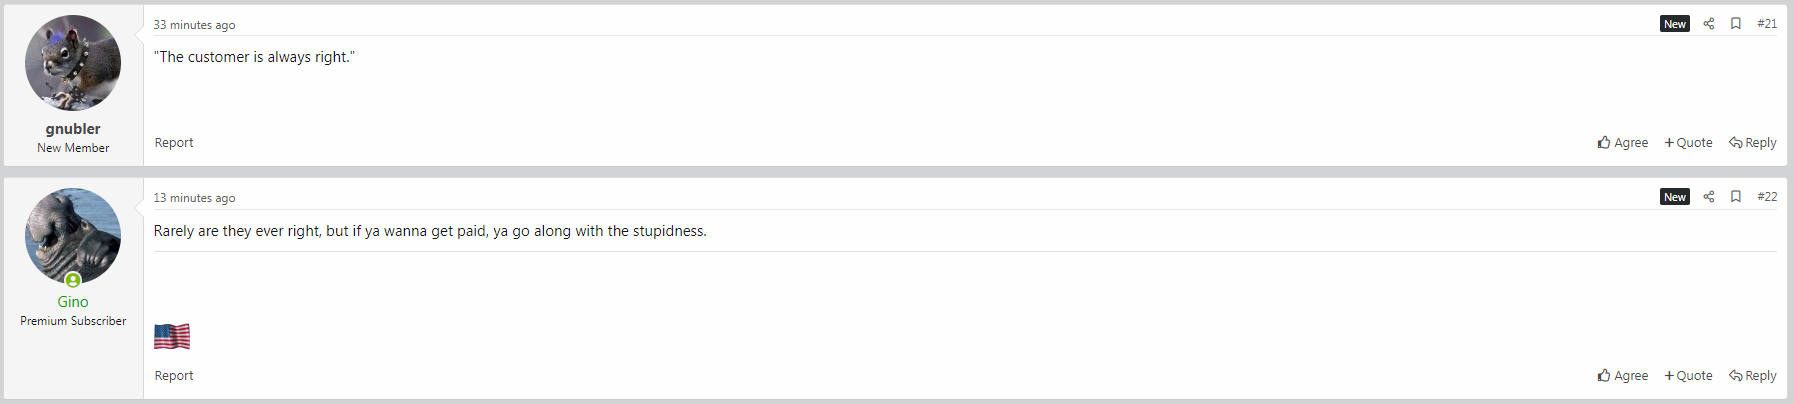This screenshot has width=1794, height=404.
Task: Share post #22 via share icon
Action: tap(1709, 197)
